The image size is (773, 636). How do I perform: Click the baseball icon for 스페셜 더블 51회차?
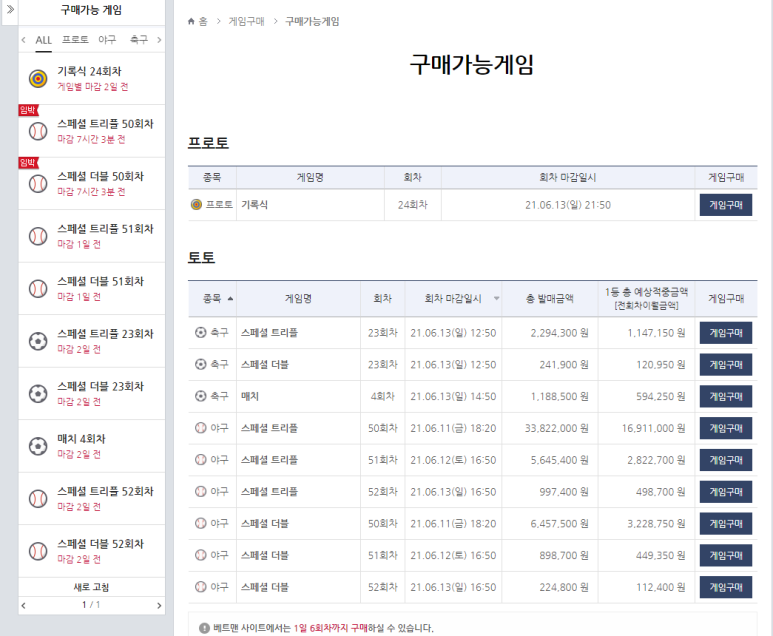[x=38, y=288]
